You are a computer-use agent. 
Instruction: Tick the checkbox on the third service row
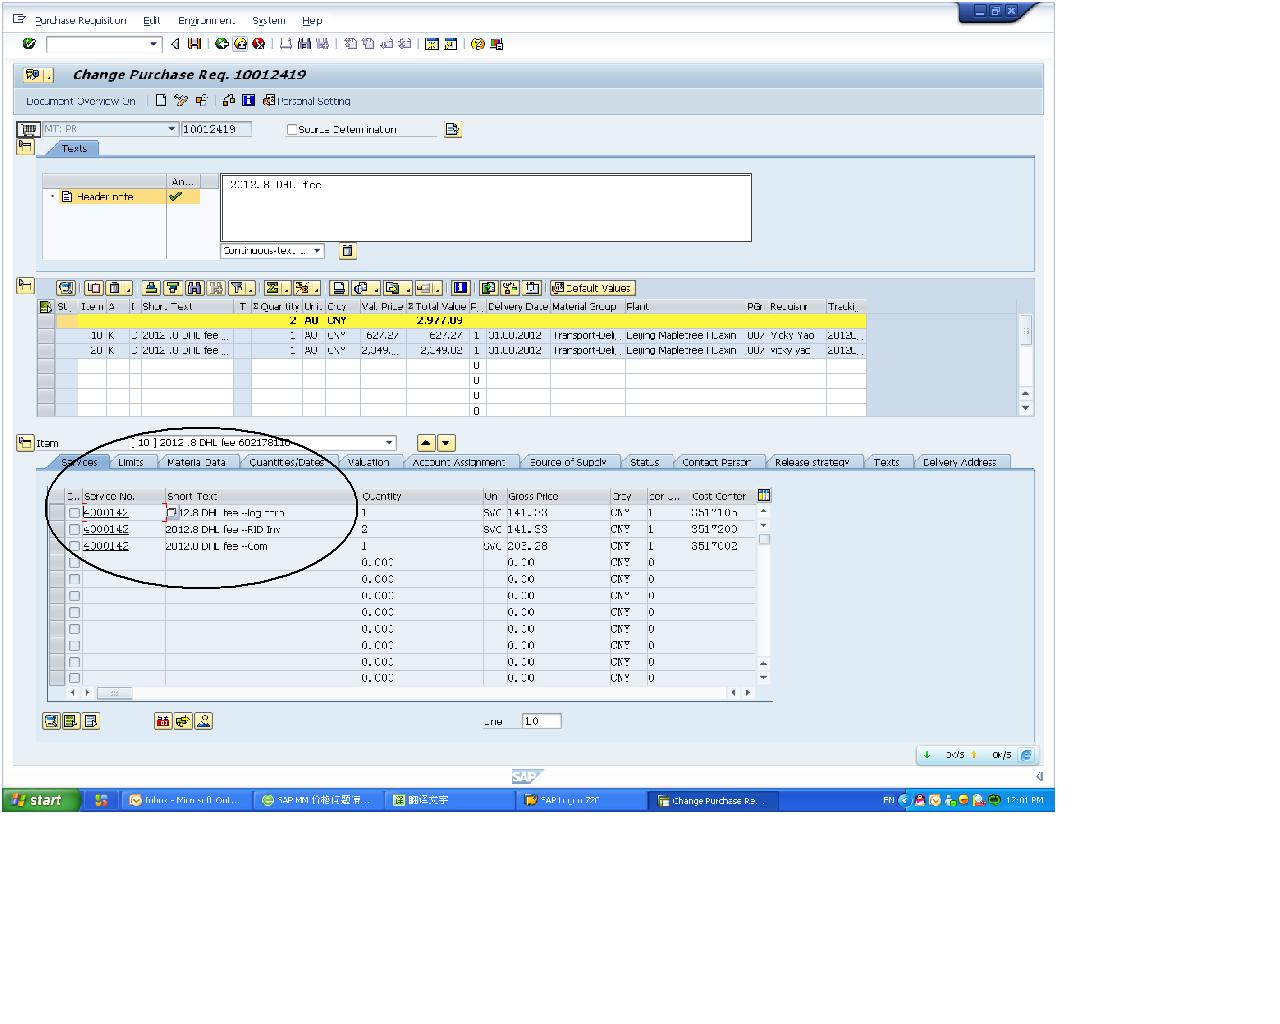[74, 547]
